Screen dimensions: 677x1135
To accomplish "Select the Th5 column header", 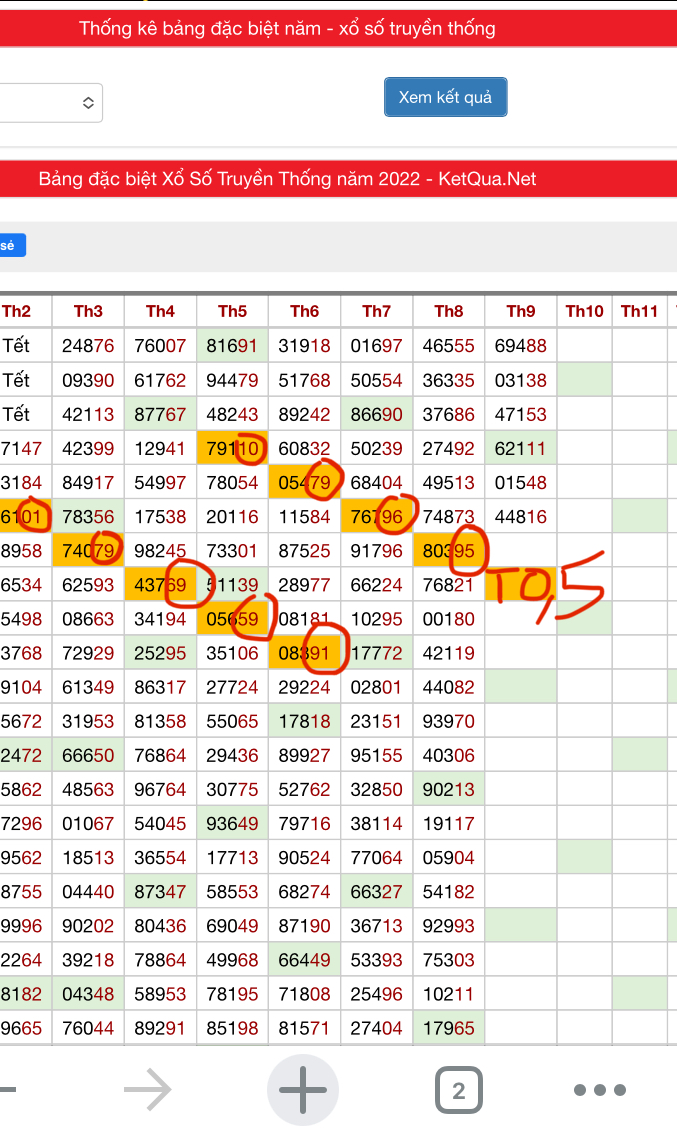I will (232, 311).
